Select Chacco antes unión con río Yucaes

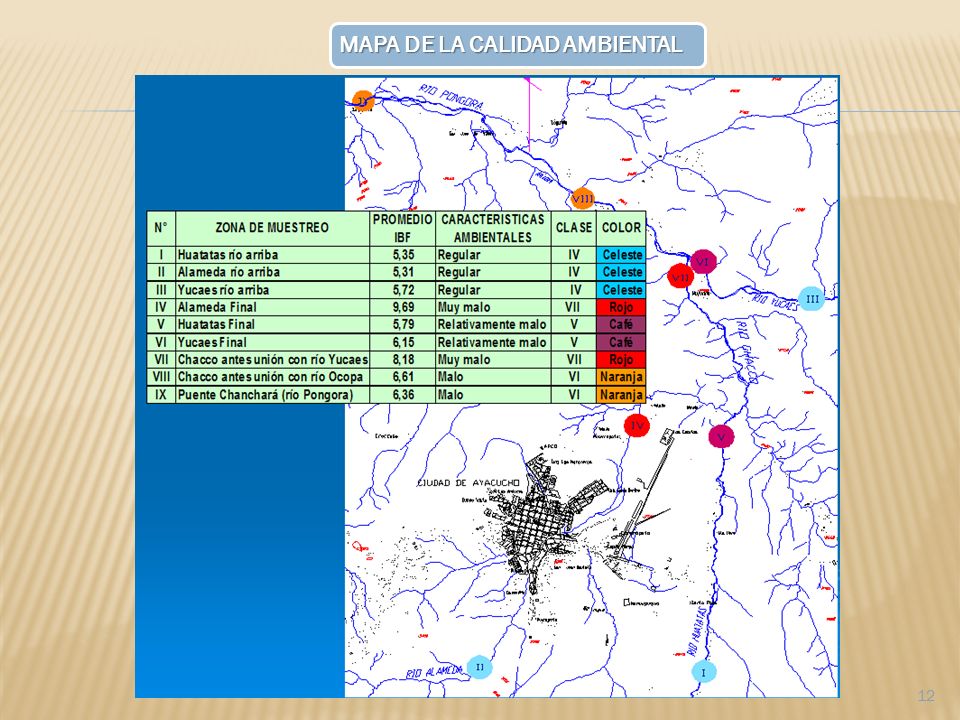[272, 359]
